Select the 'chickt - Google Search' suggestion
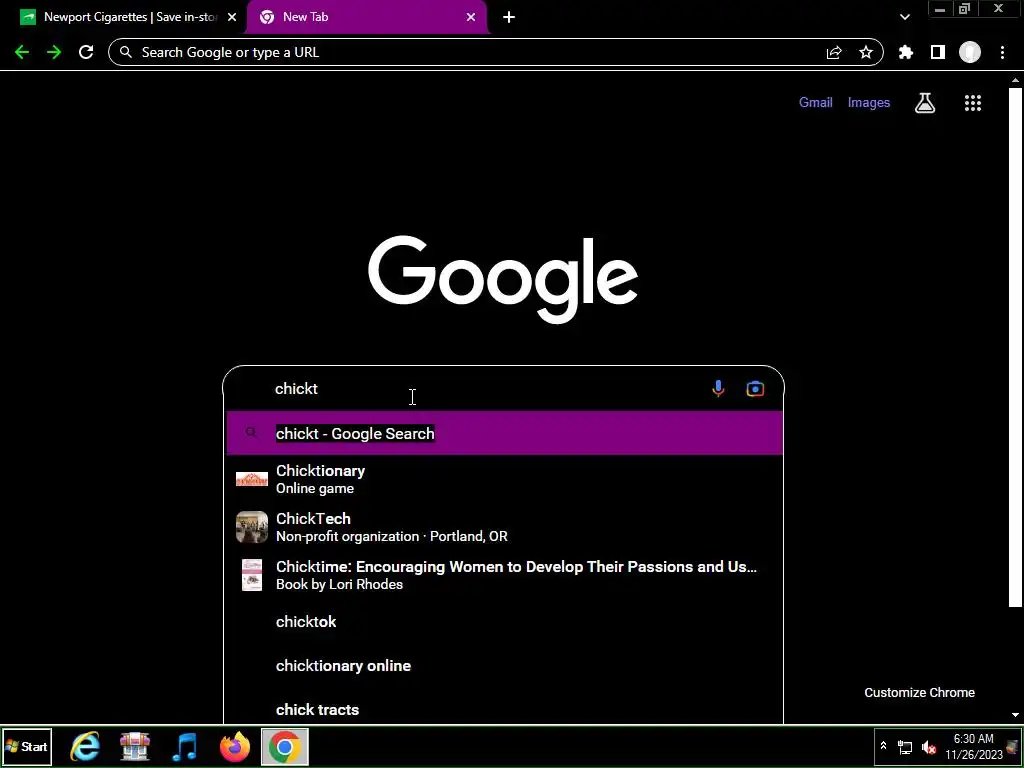This screenshot has height=768, width=1024. click(504, 433)
